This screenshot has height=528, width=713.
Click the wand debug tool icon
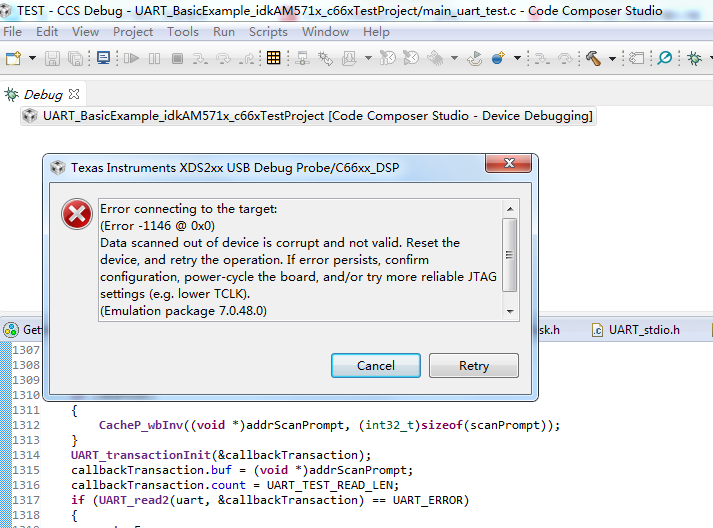coord(326,58)
